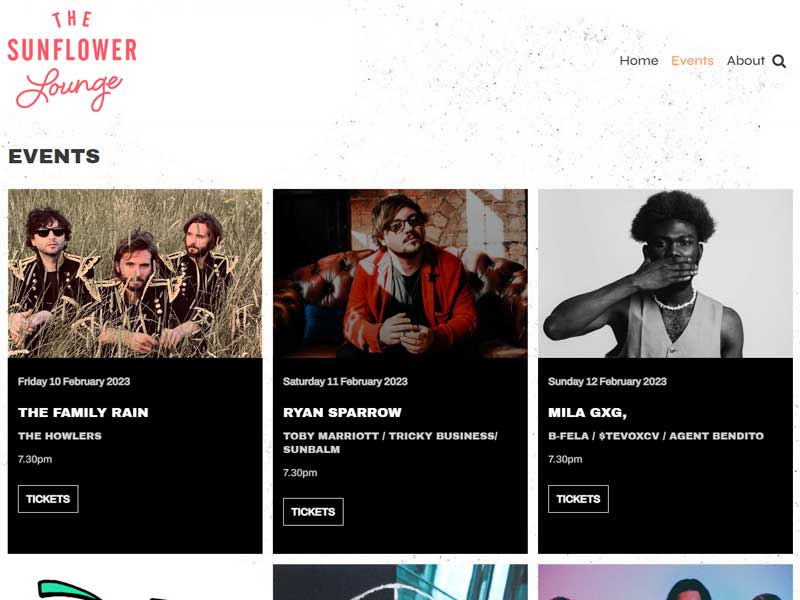The height and width of the screenshot is (600, 800).
Task: Click Tickets button for Mila GXG
Action: [578, 499]
